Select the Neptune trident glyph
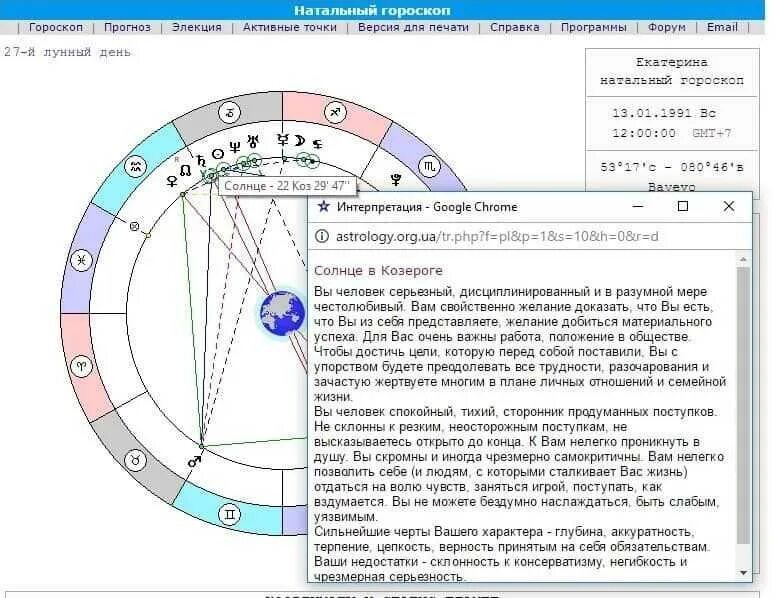Screen dimensions: 775x598 click(235, 146)
